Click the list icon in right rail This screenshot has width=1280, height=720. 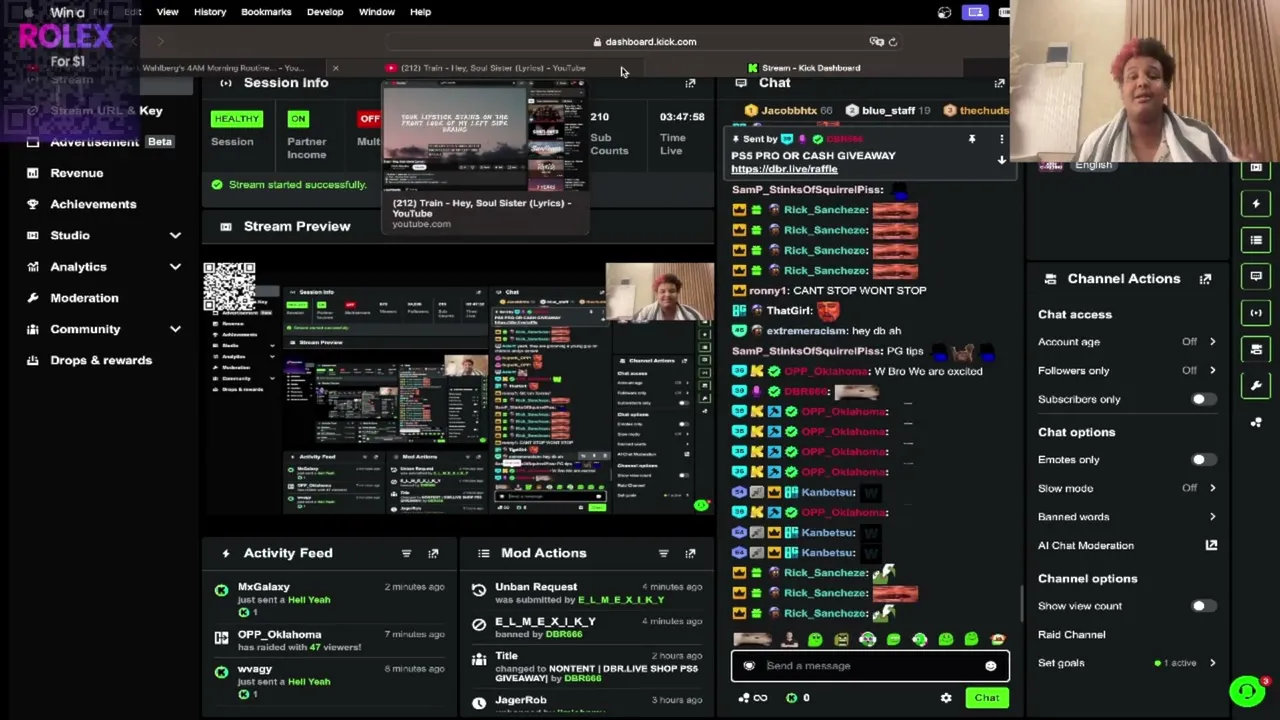coord(1256,240)
